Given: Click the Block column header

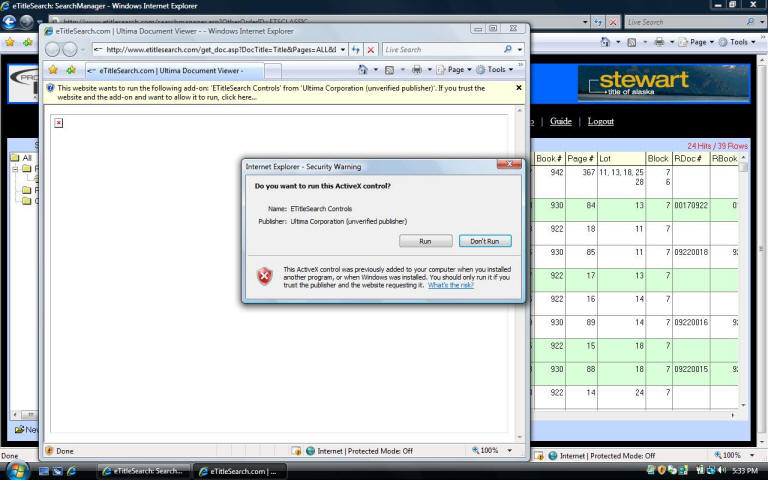Looking at the screenshot, I should [x=658, y=159].
